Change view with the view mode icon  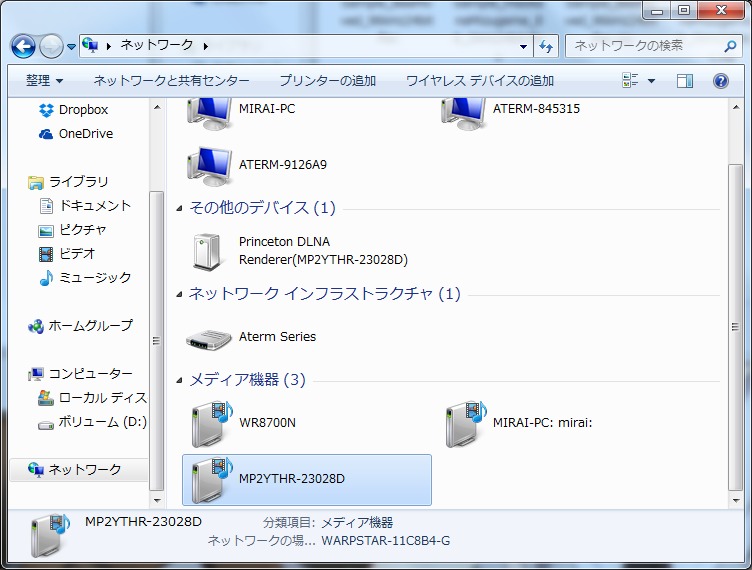click(x=630, y=81)
